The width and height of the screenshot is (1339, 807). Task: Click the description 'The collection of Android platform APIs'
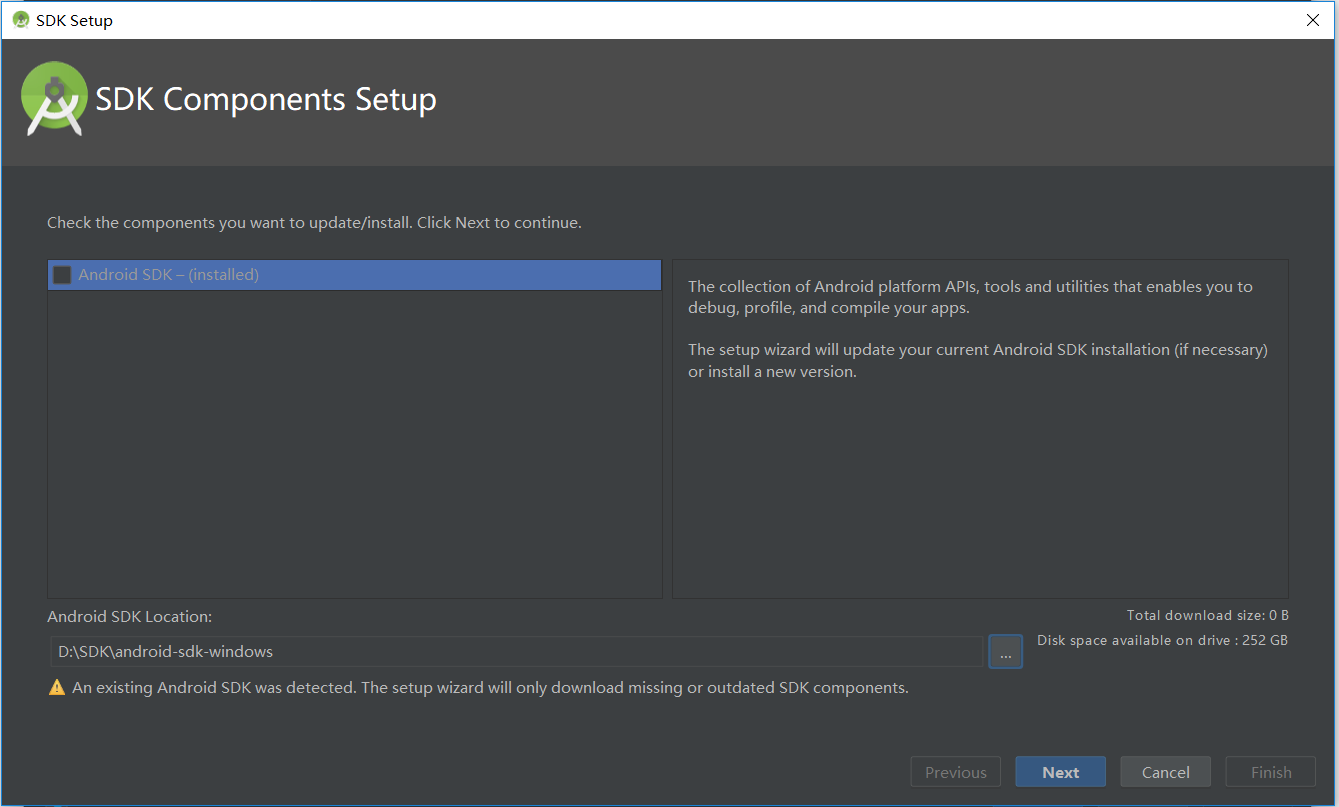970,297
